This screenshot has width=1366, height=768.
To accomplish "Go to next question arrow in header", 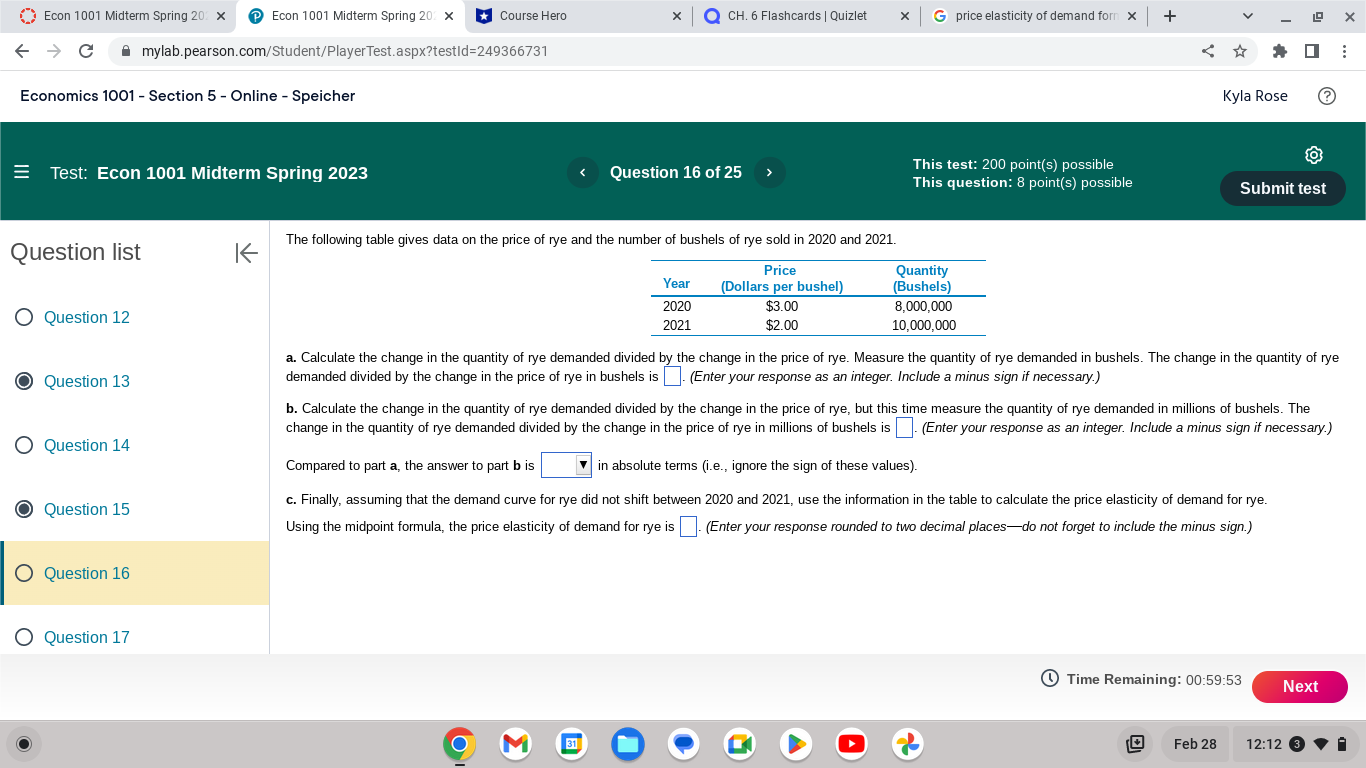I will 769,172.
